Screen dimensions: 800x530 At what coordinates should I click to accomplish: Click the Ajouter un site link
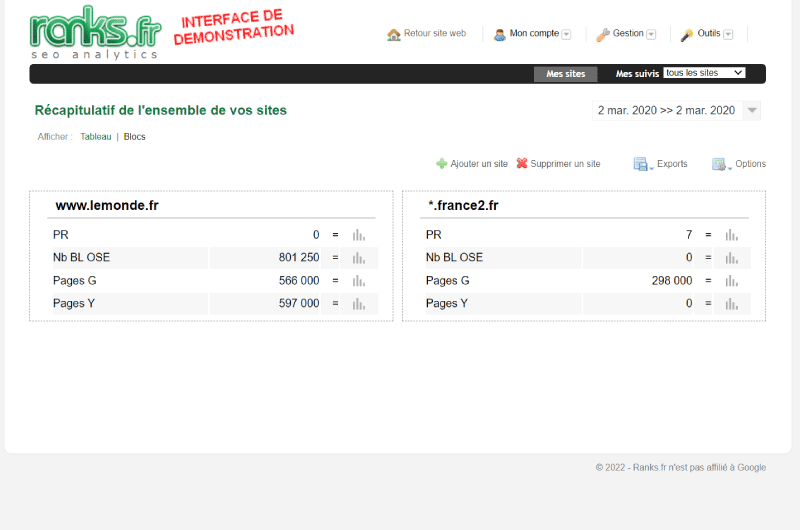coord(479,164)
